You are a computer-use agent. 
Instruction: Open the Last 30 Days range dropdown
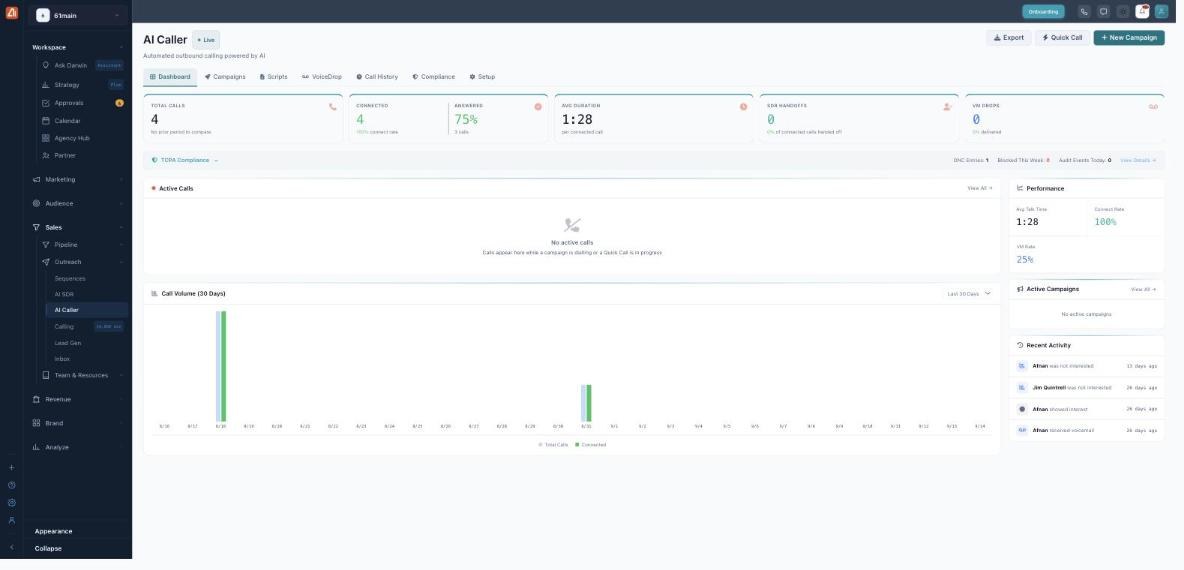(x=969, y=294)
